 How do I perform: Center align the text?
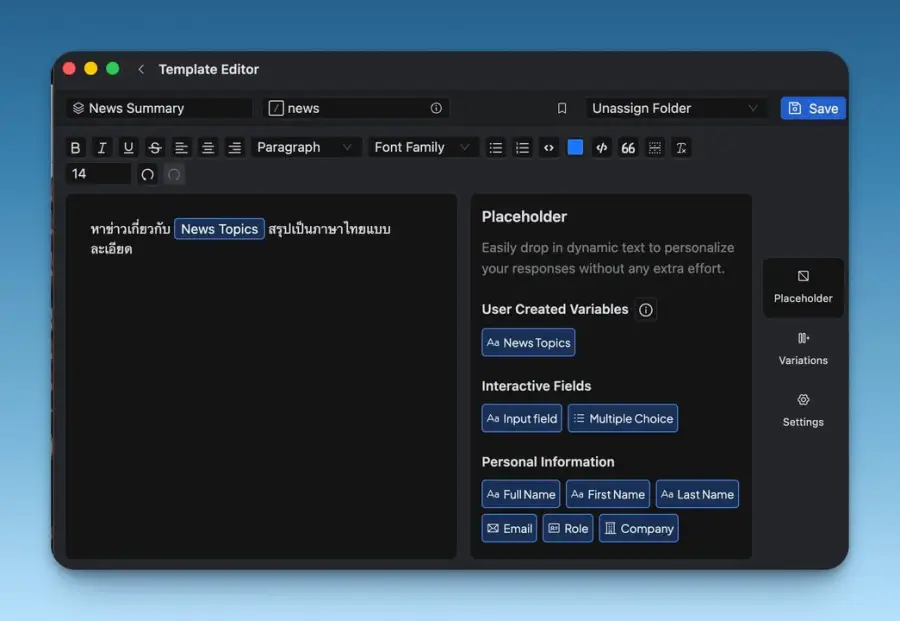pos(208,148)
